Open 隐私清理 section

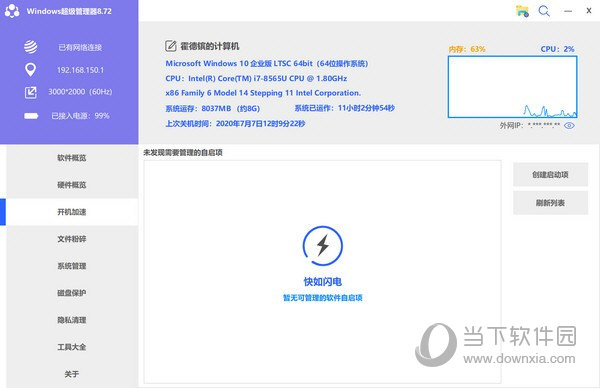coord(72,320)
